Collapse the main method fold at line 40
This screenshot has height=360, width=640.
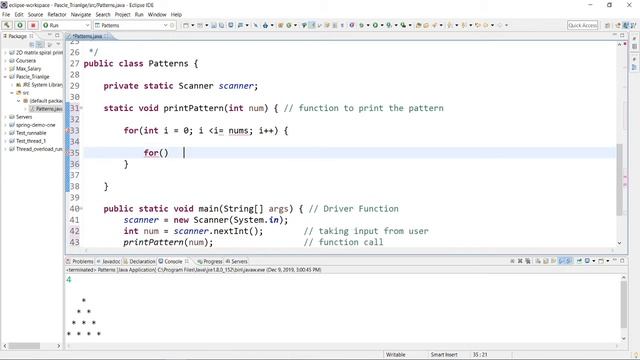tap(81, 209)
